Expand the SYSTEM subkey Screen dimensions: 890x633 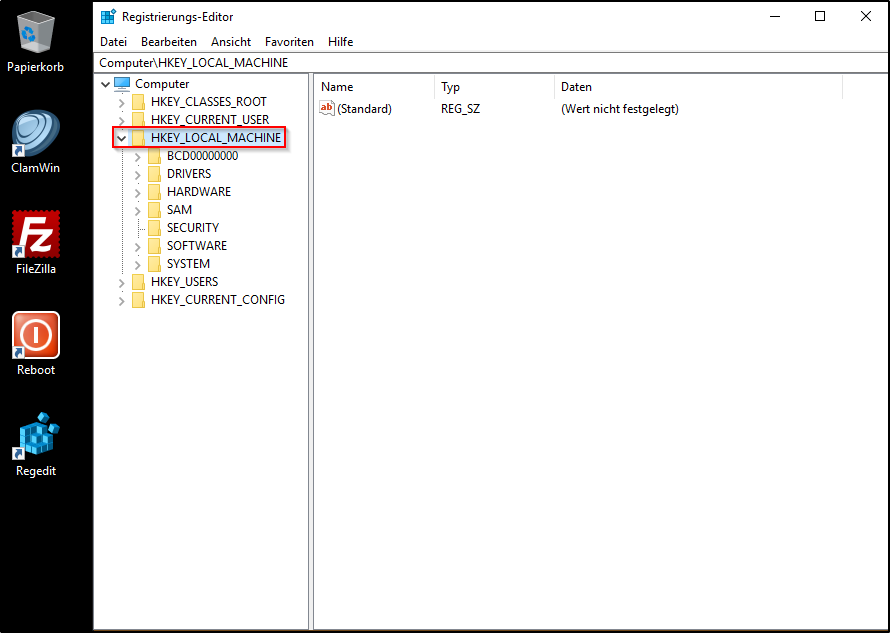tap(137, 265)
